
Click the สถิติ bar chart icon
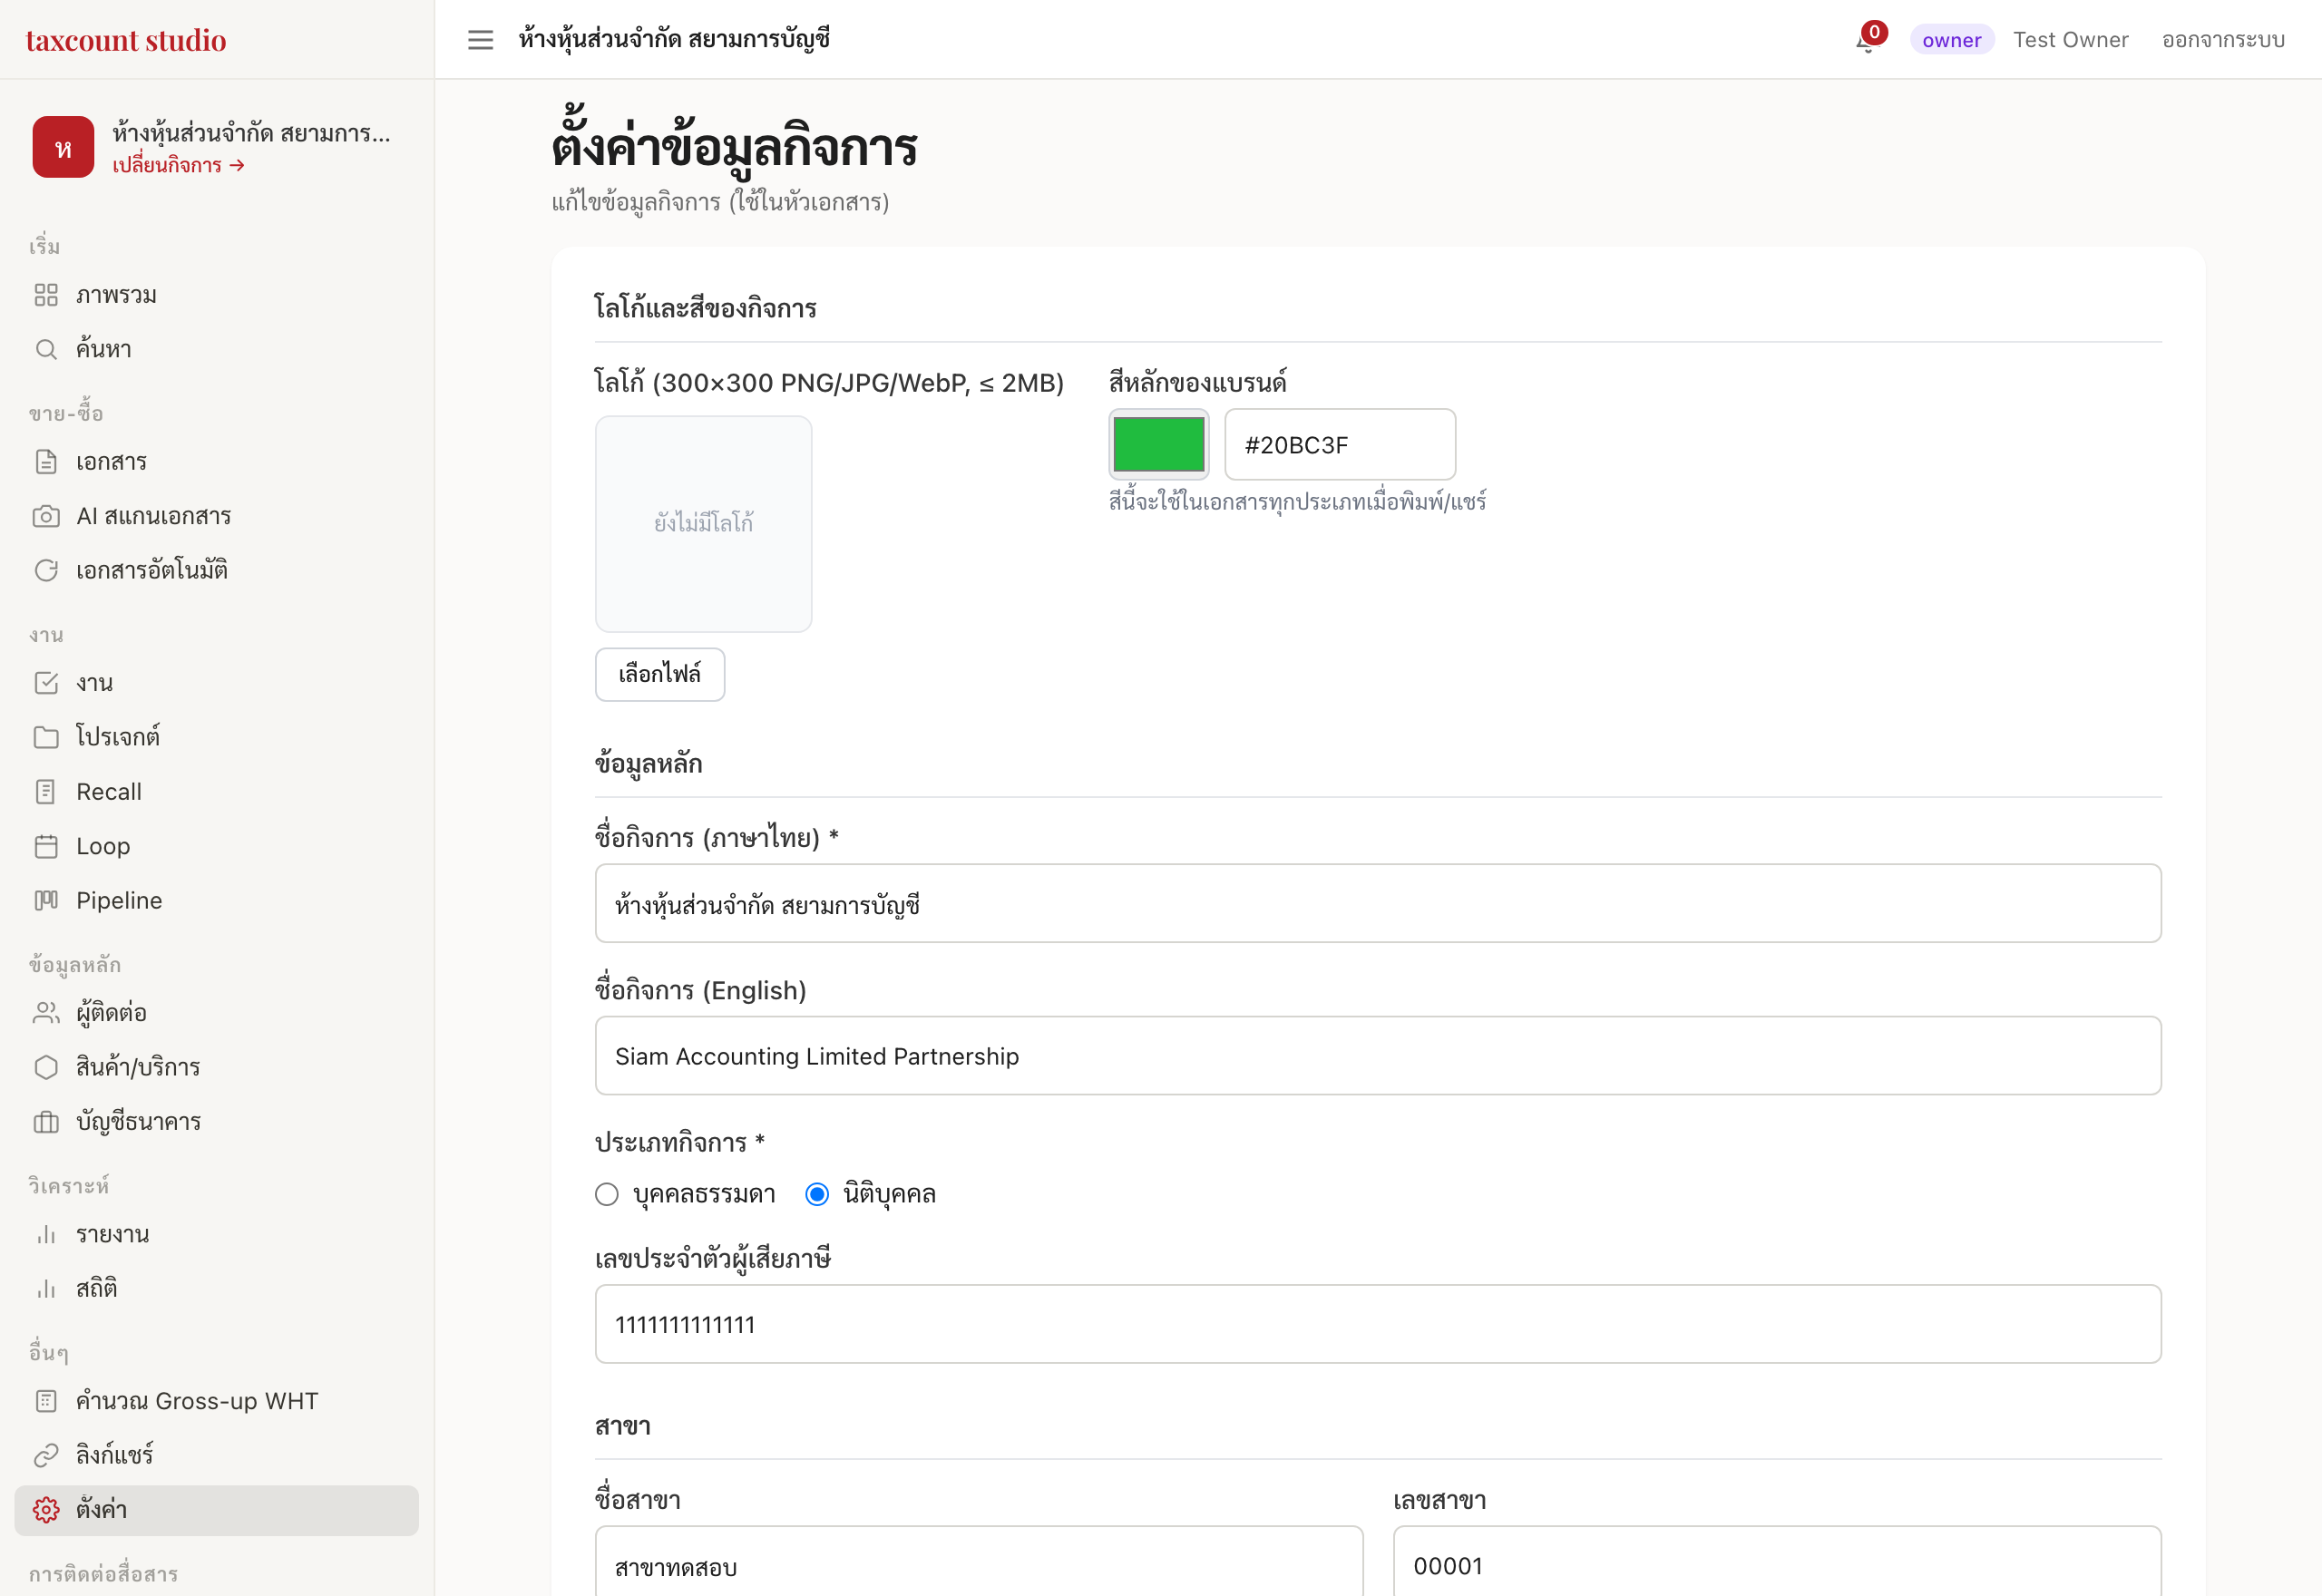pos(46,1289)
